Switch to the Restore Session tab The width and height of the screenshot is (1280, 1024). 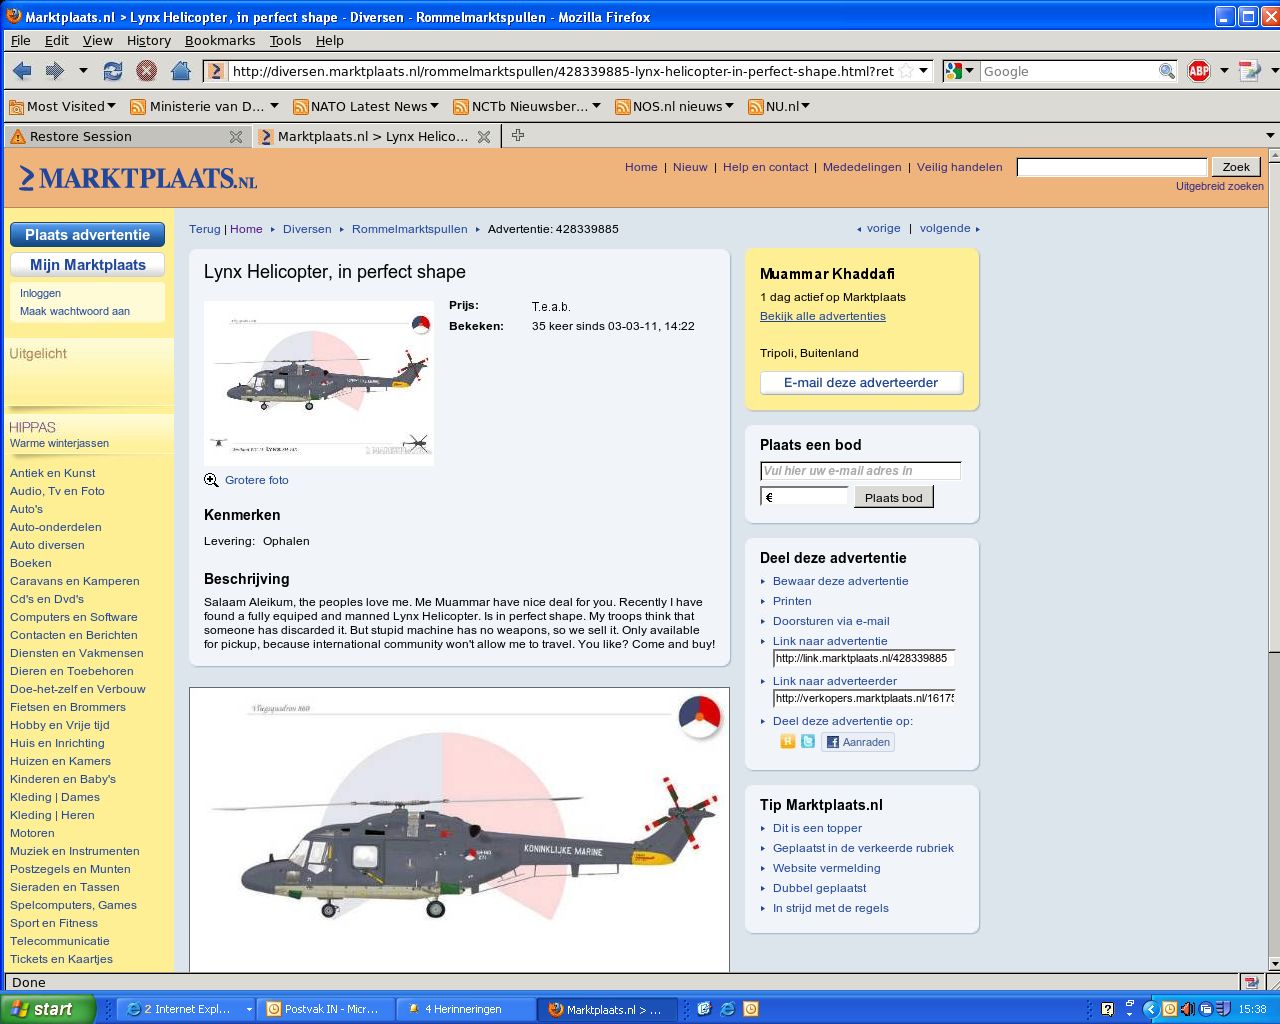pyautogui.click(x=81, y=137)
